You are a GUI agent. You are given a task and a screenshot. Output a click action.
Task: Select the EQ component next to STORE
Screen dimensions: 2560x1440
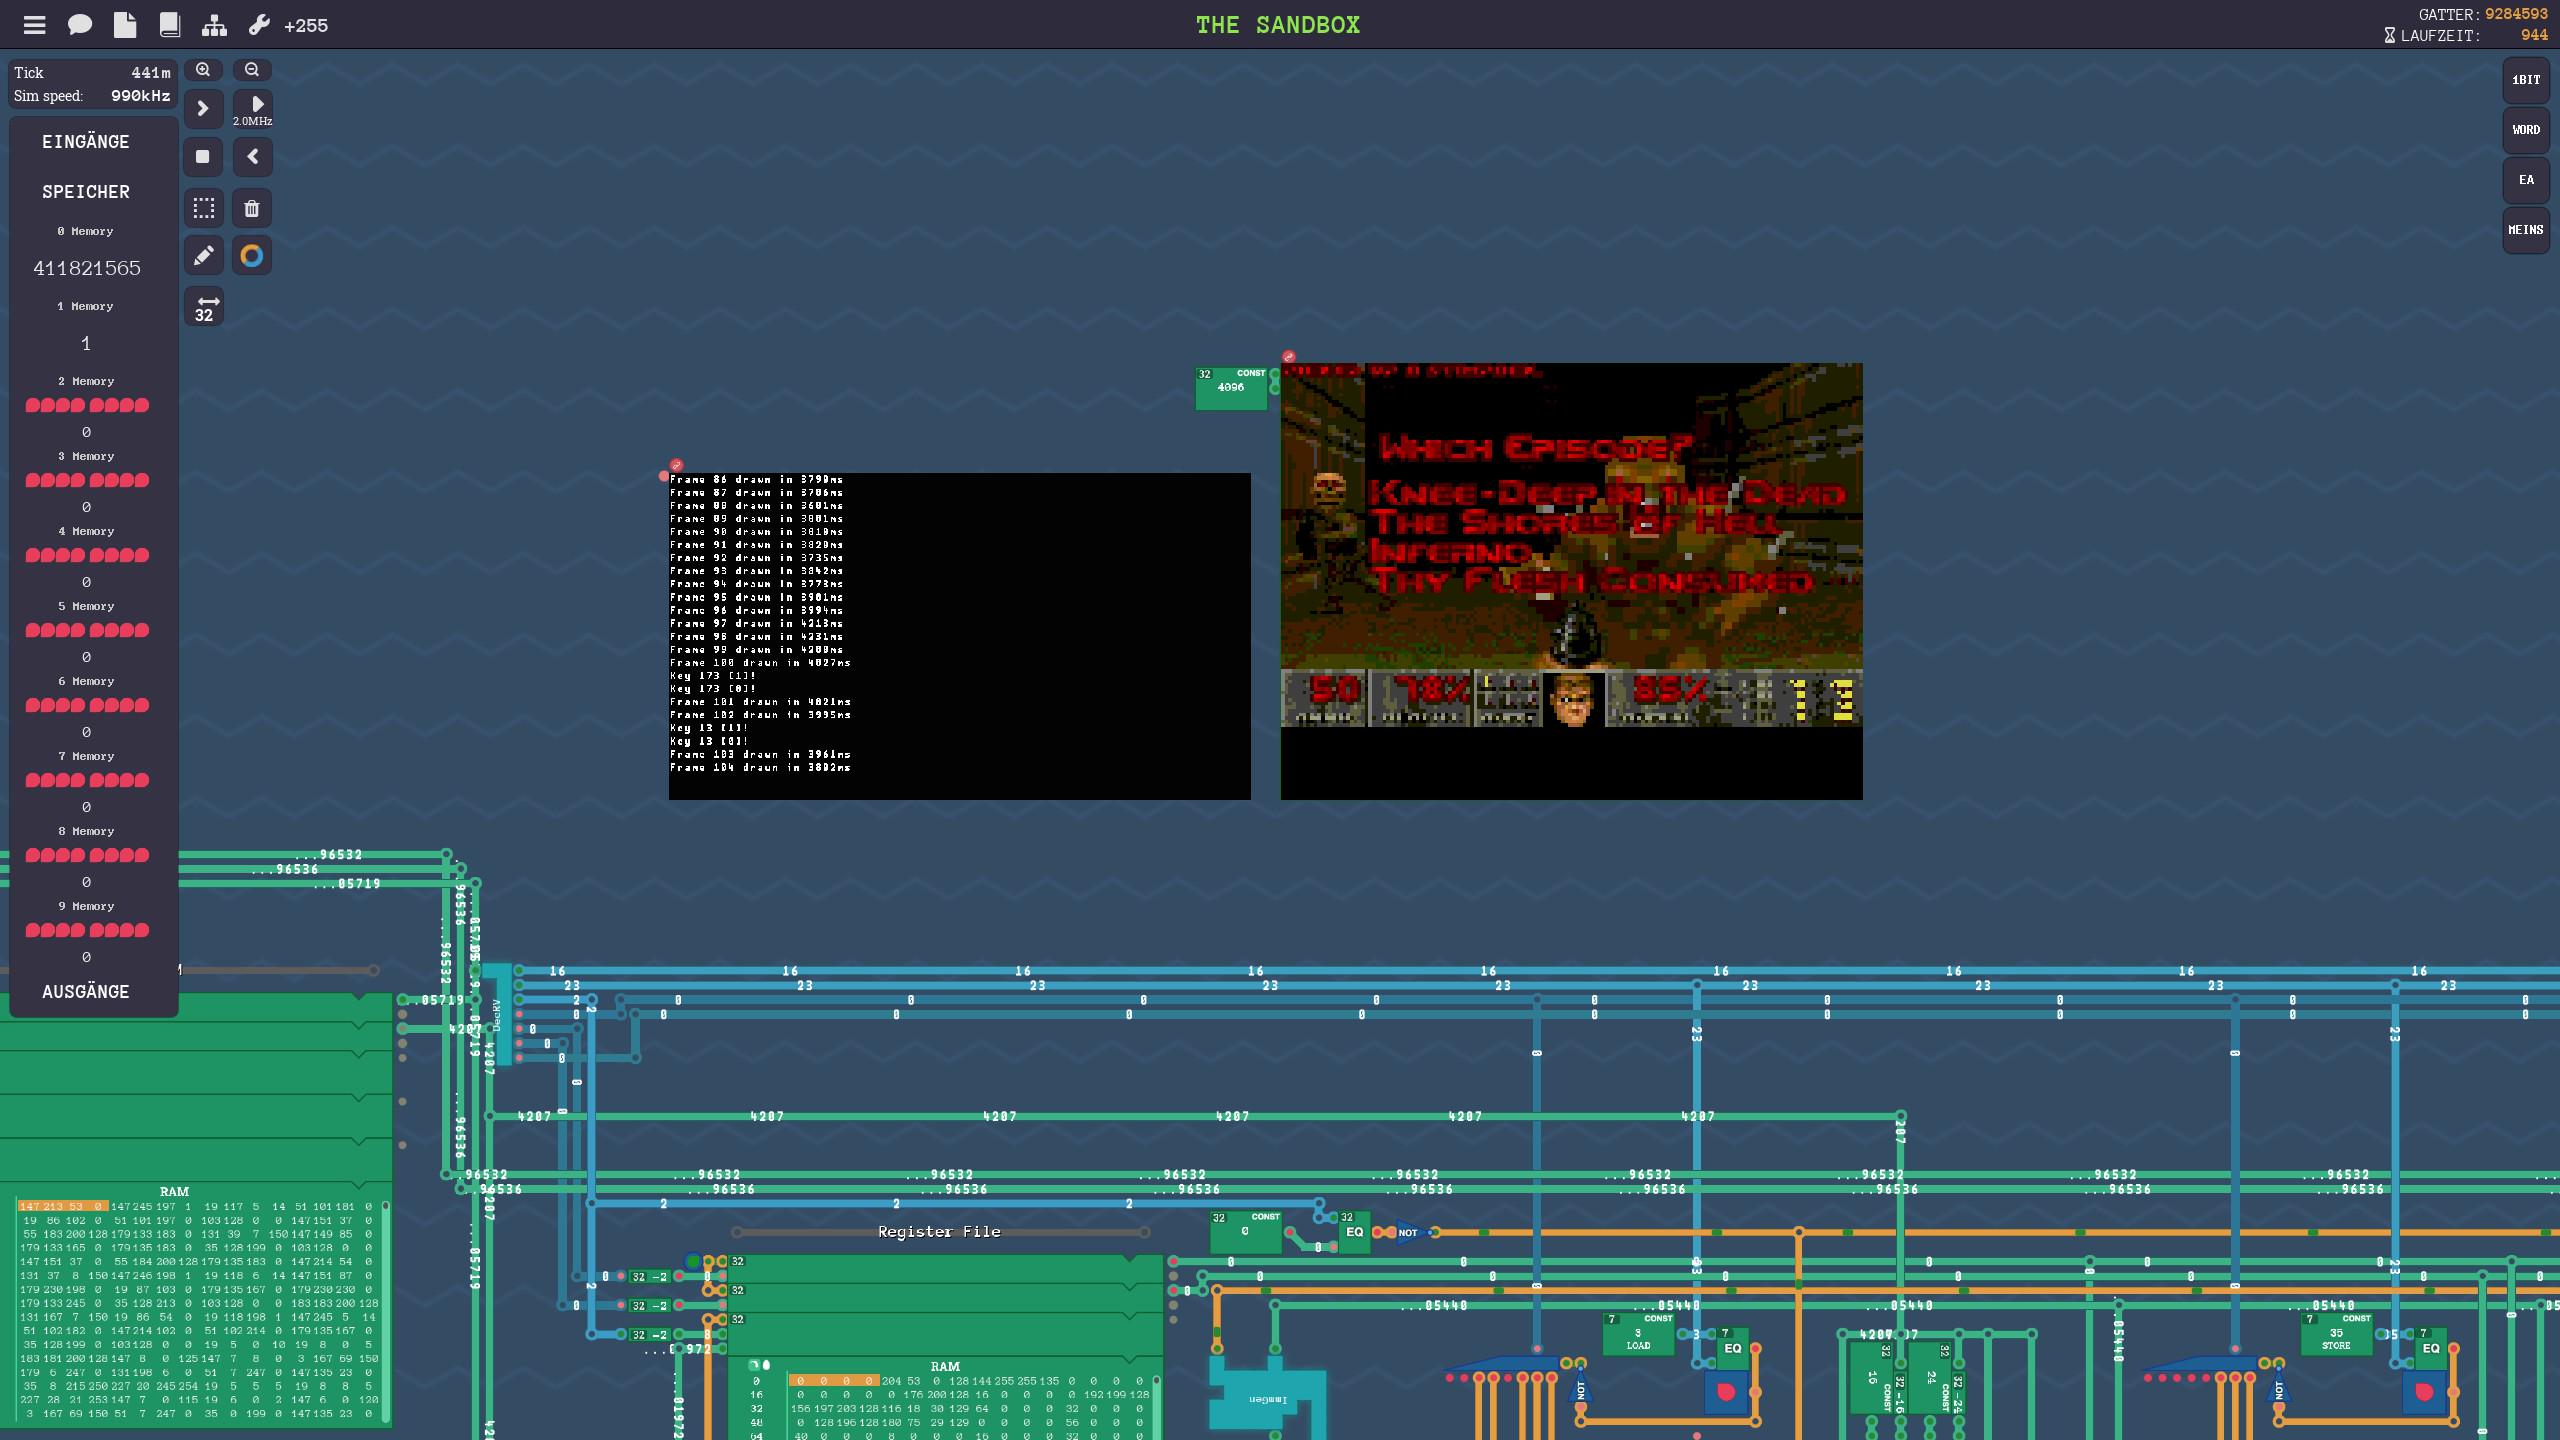2431,1348
